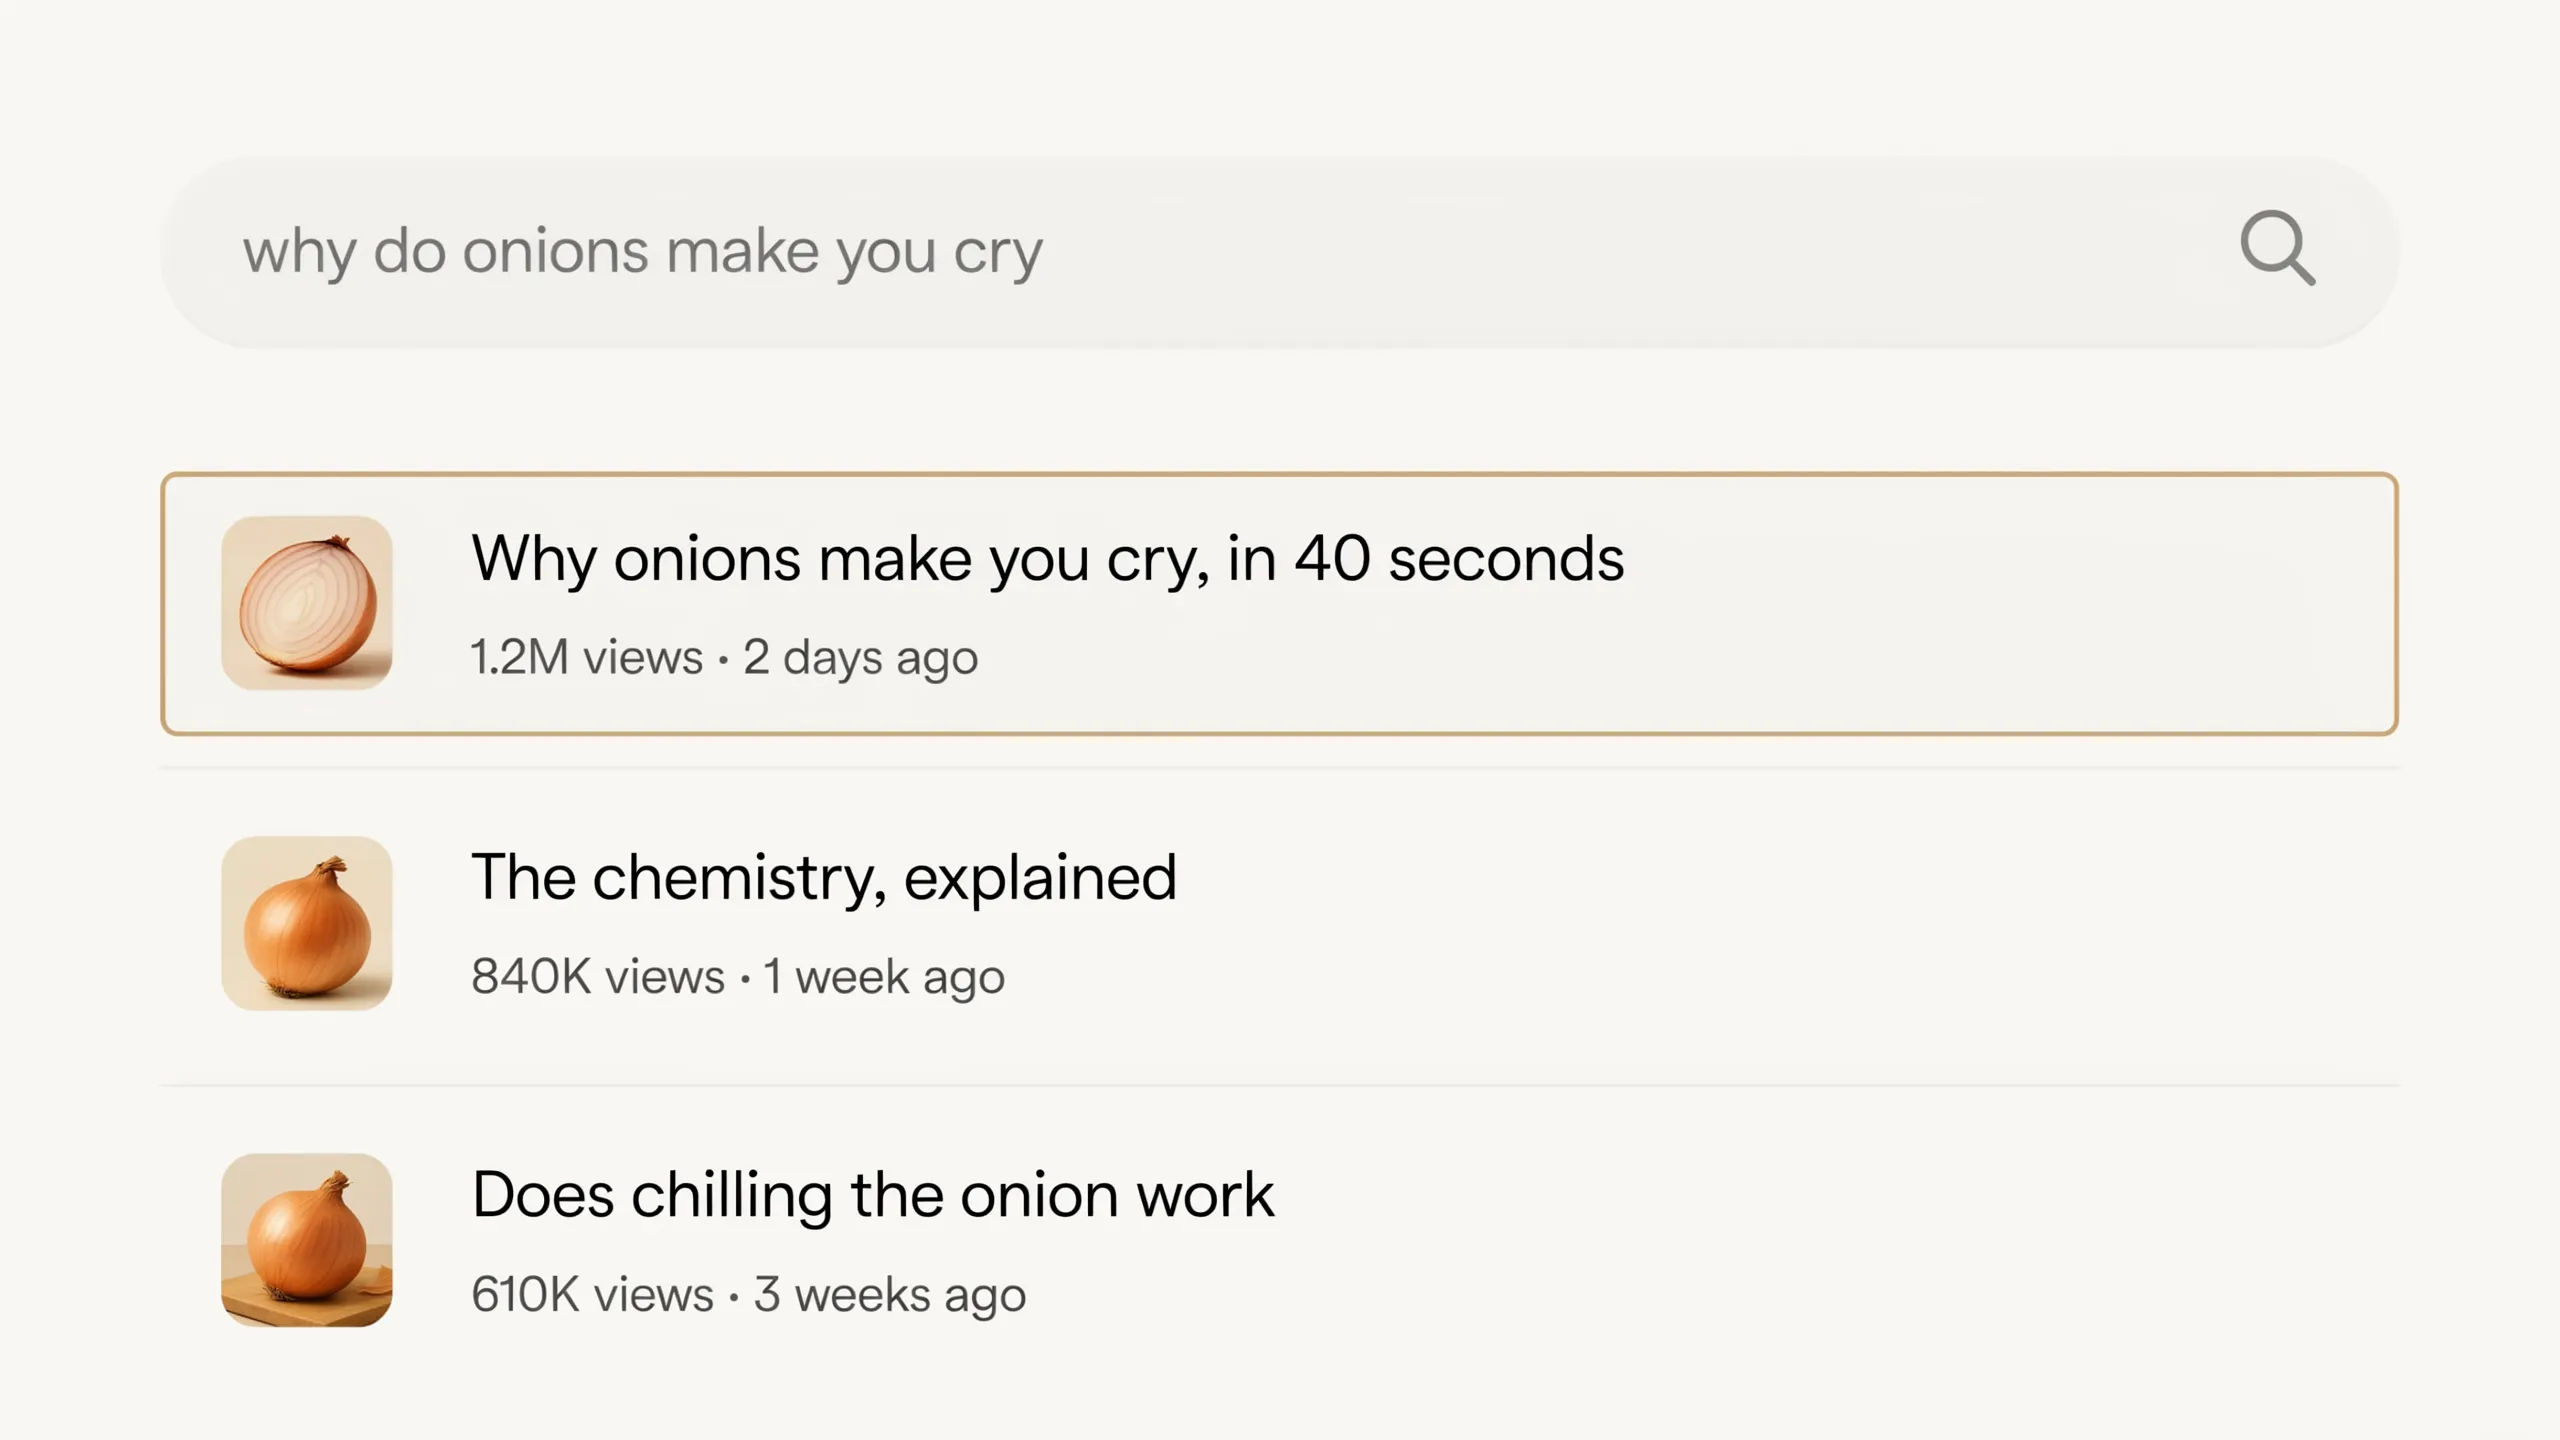Click the word 'onions' in the search query

click(x=555, y=251)
